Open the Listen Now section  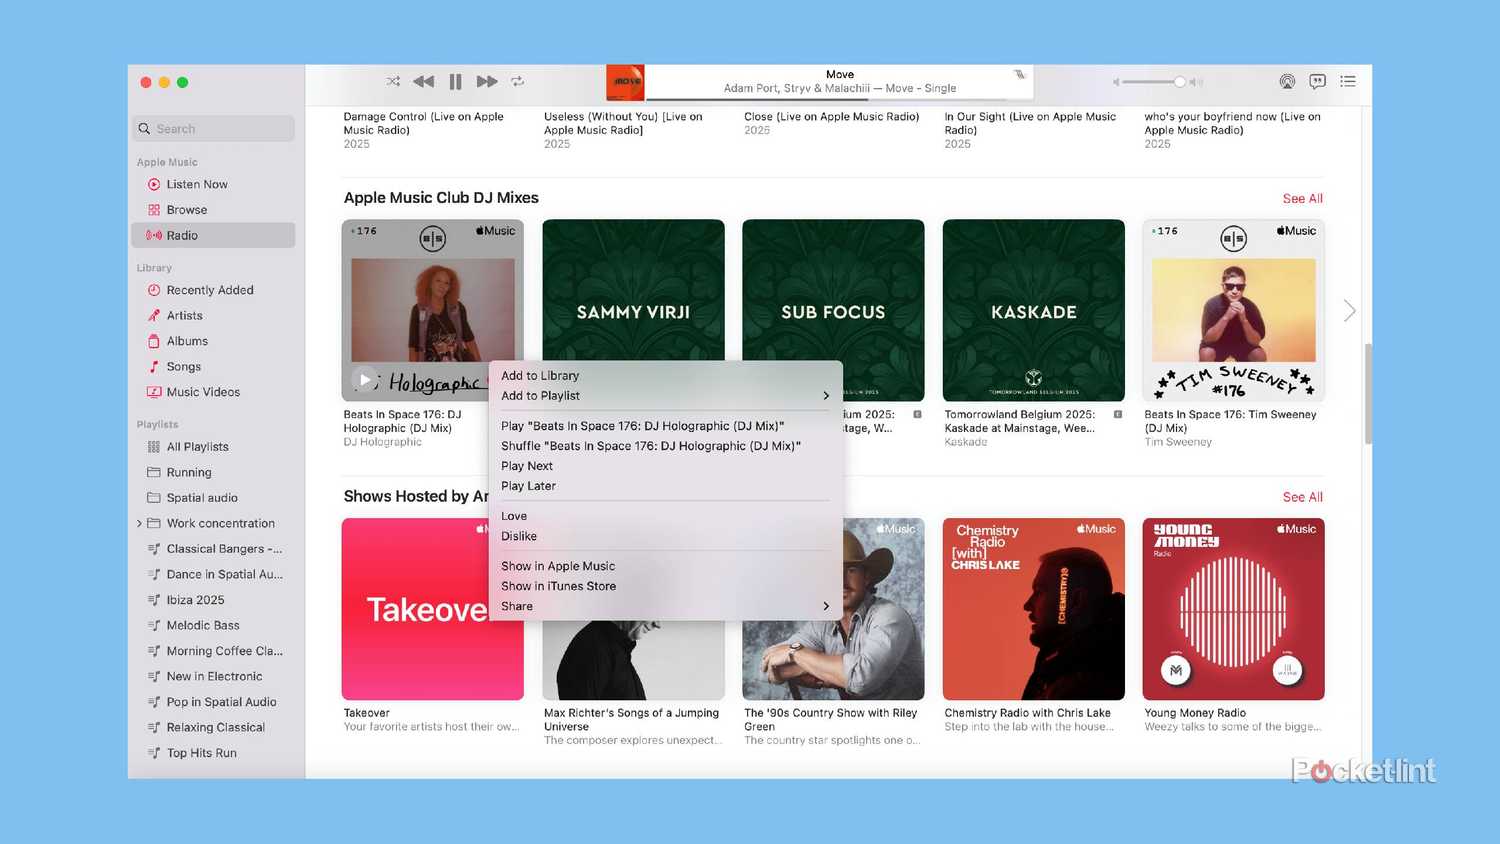click(197, 184)
